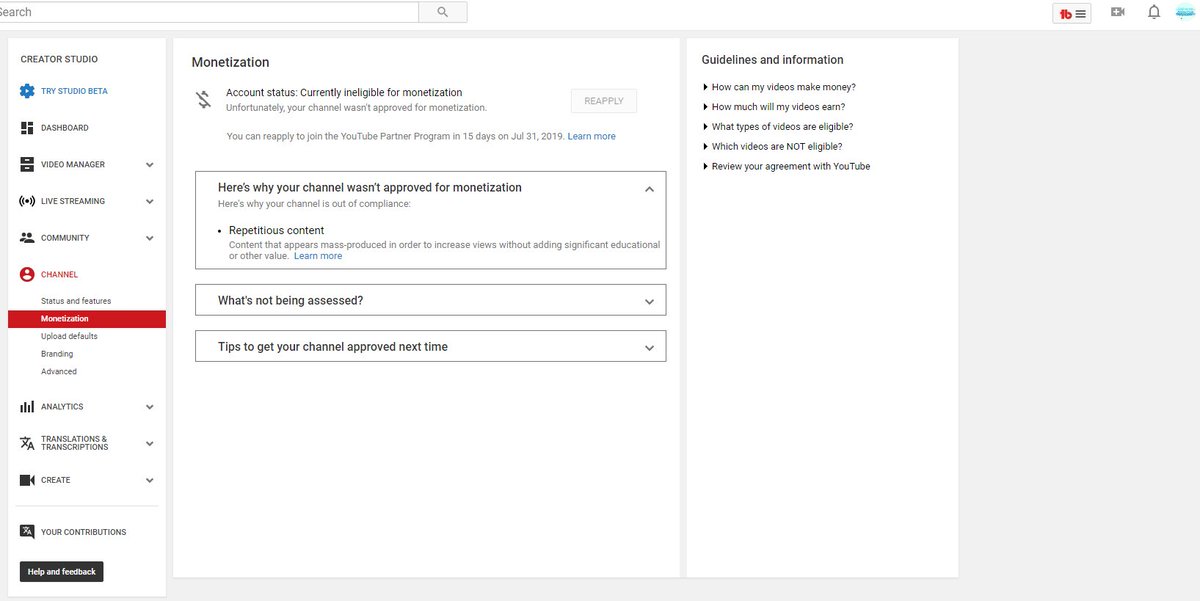The width and height of the screenshot is (1200, 601).
Task: Collapse the why channel wasn't approved panel
Action: (x=649, y=188)
